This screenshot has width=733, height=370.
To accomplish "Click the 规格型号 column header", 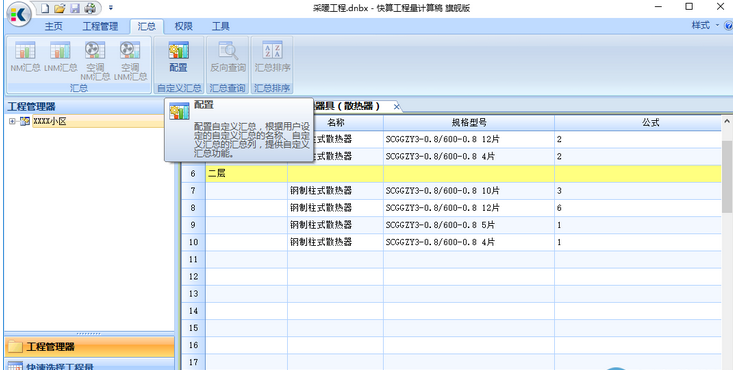I will click(x=469, y=123).
